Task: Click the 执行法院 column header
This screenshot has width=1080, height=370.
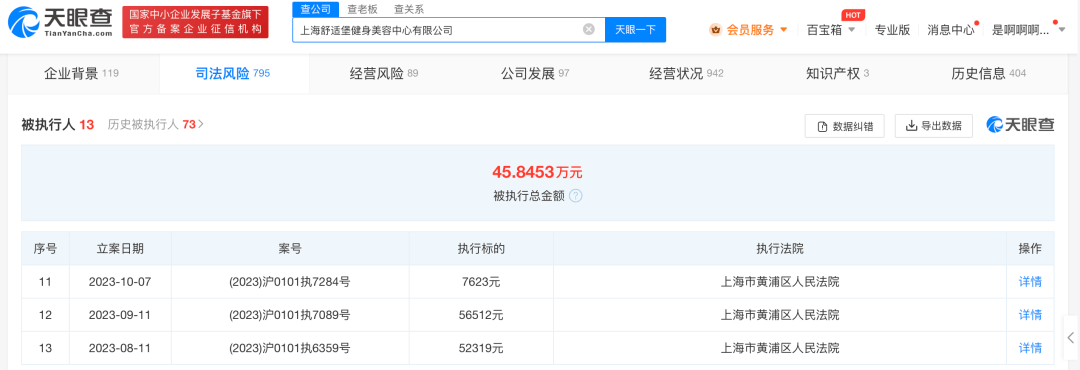Action: click(780, 249)
